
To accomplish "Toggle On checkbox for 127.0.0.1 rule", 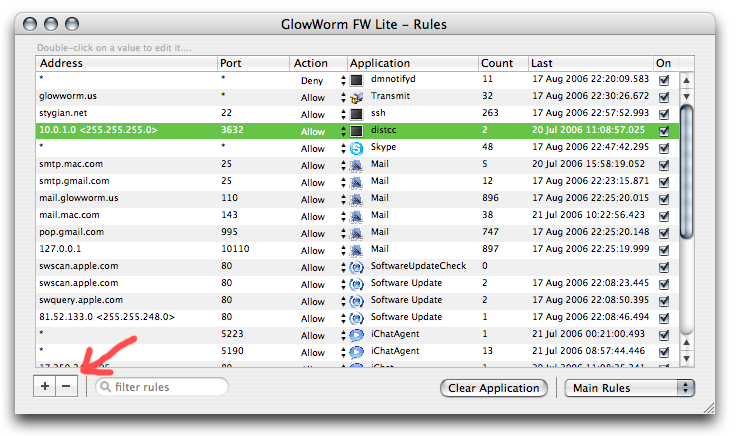I will [x=664, y=250].
